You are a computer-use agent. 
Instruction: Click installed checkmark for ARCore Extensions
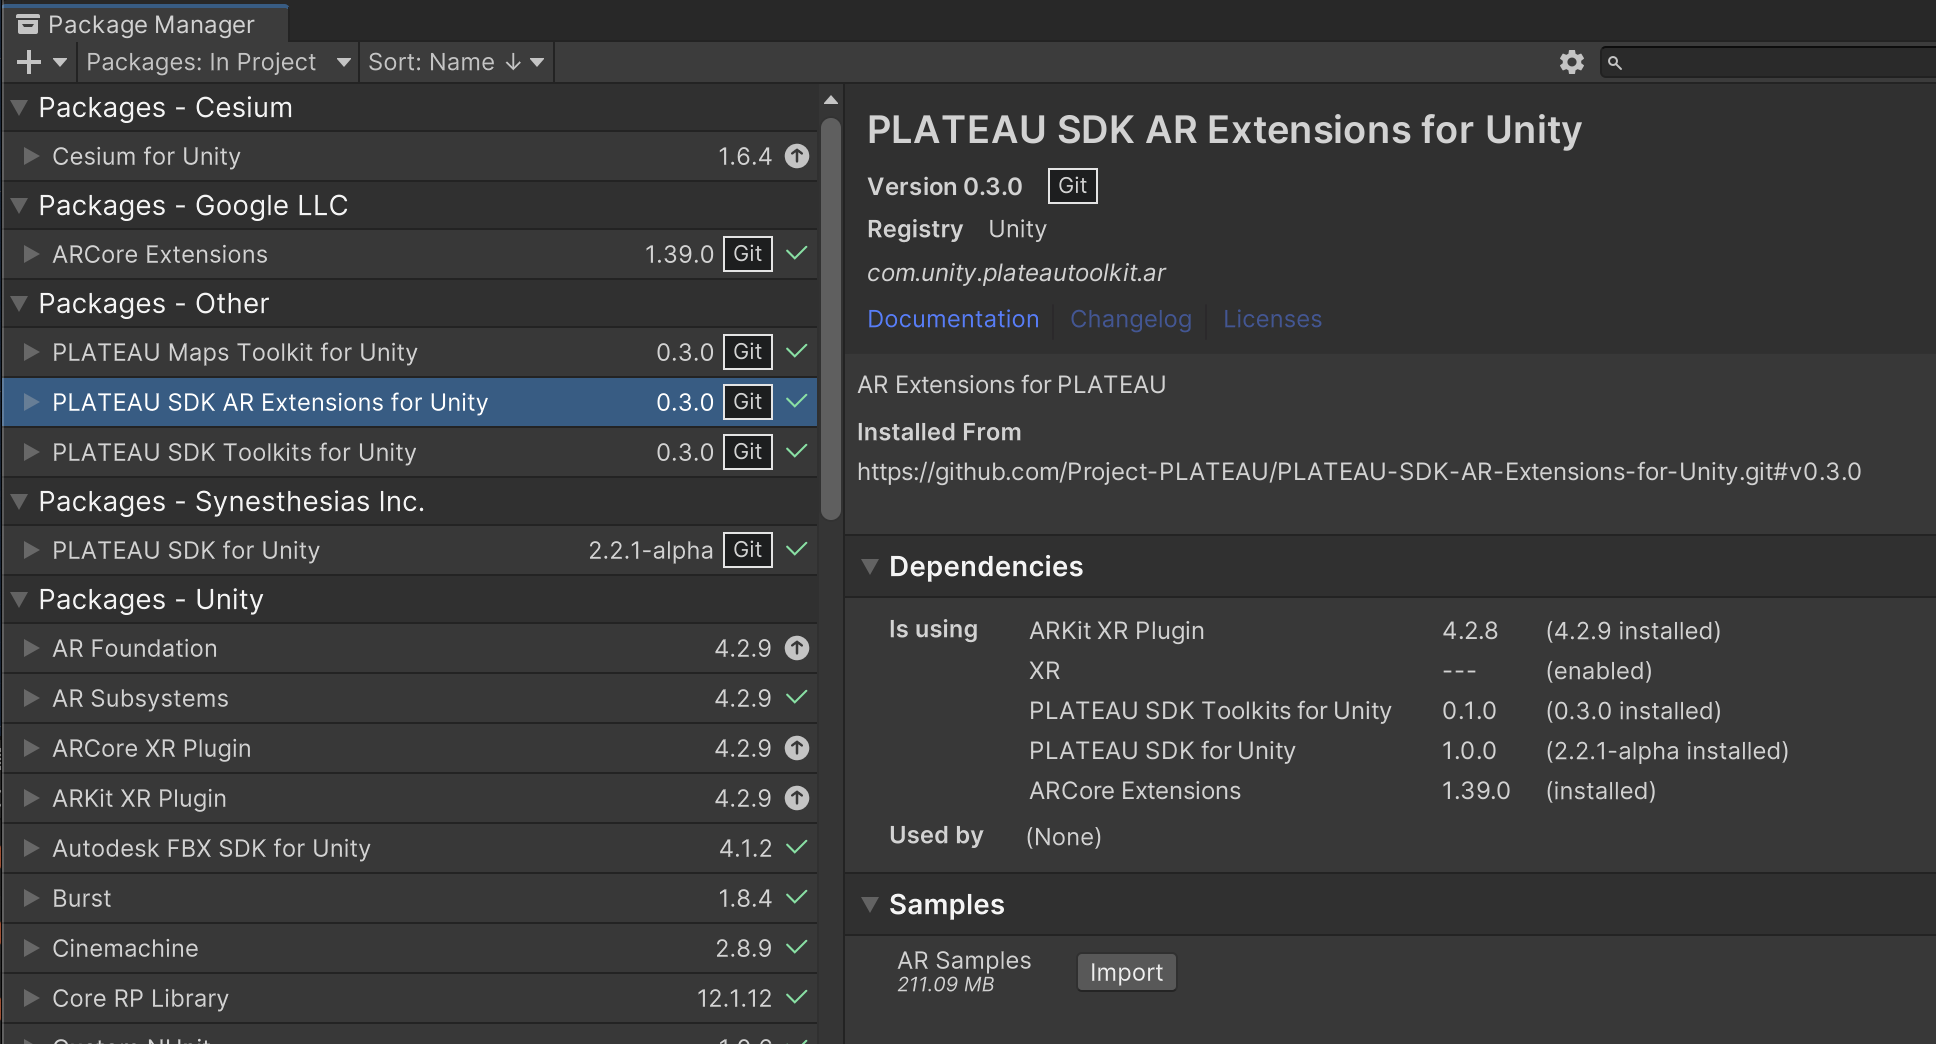point(797,253)
